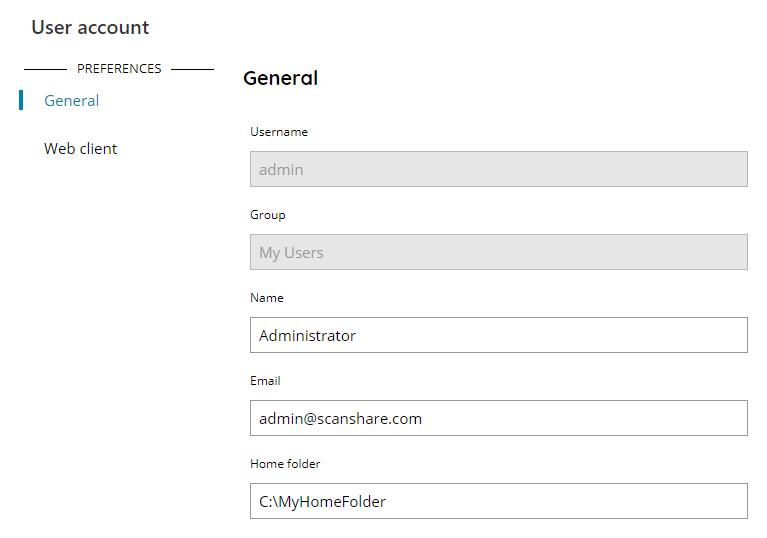This screenshot has height=538, width=767.
Task: Click the Home folder label
Action: pyautogui.click(x=285, y=464)
